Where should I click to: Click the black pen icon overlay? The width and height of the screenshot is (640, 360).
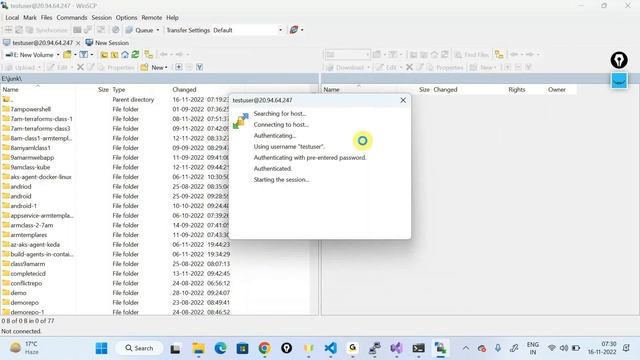pos(619,60)
